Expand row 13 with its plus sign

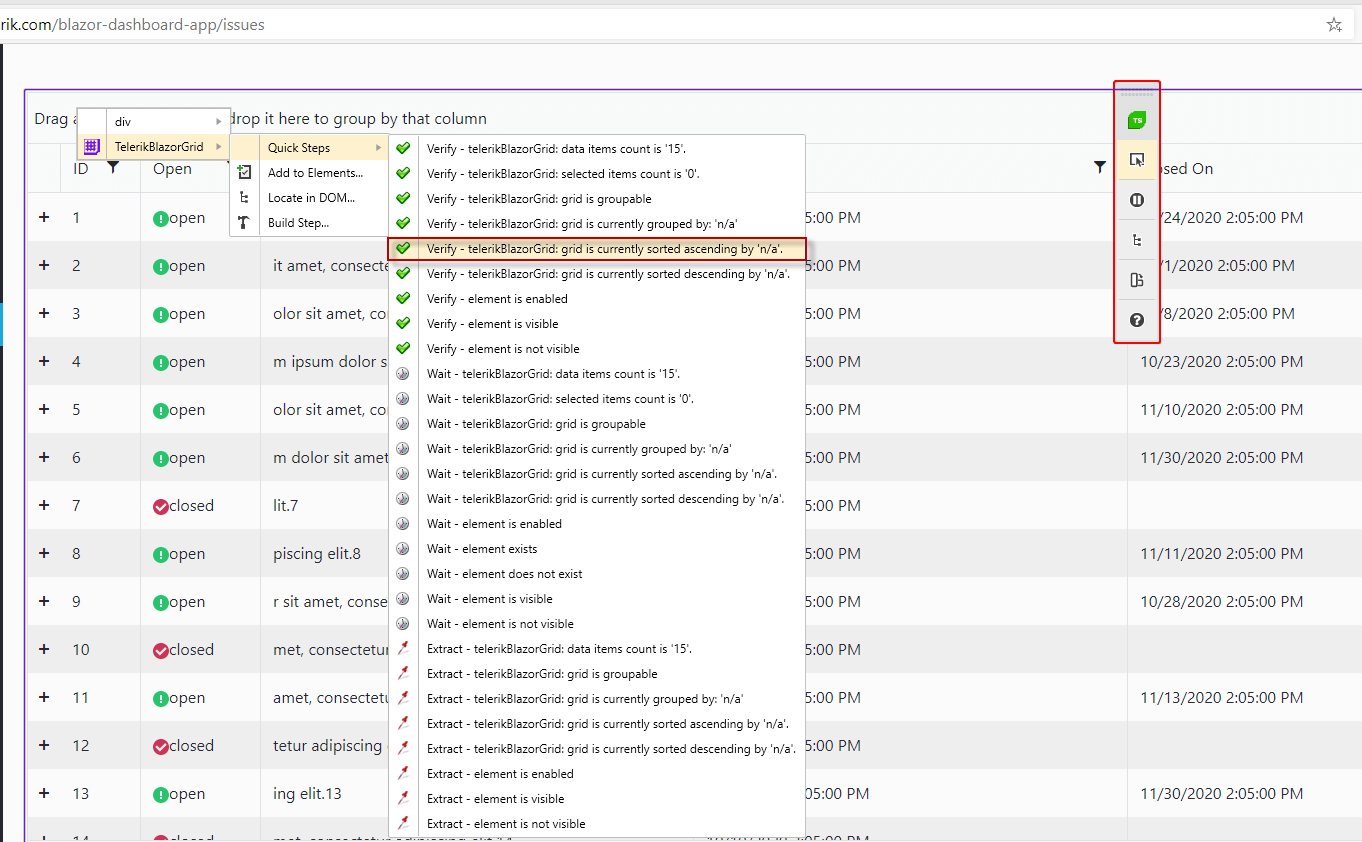44,793
